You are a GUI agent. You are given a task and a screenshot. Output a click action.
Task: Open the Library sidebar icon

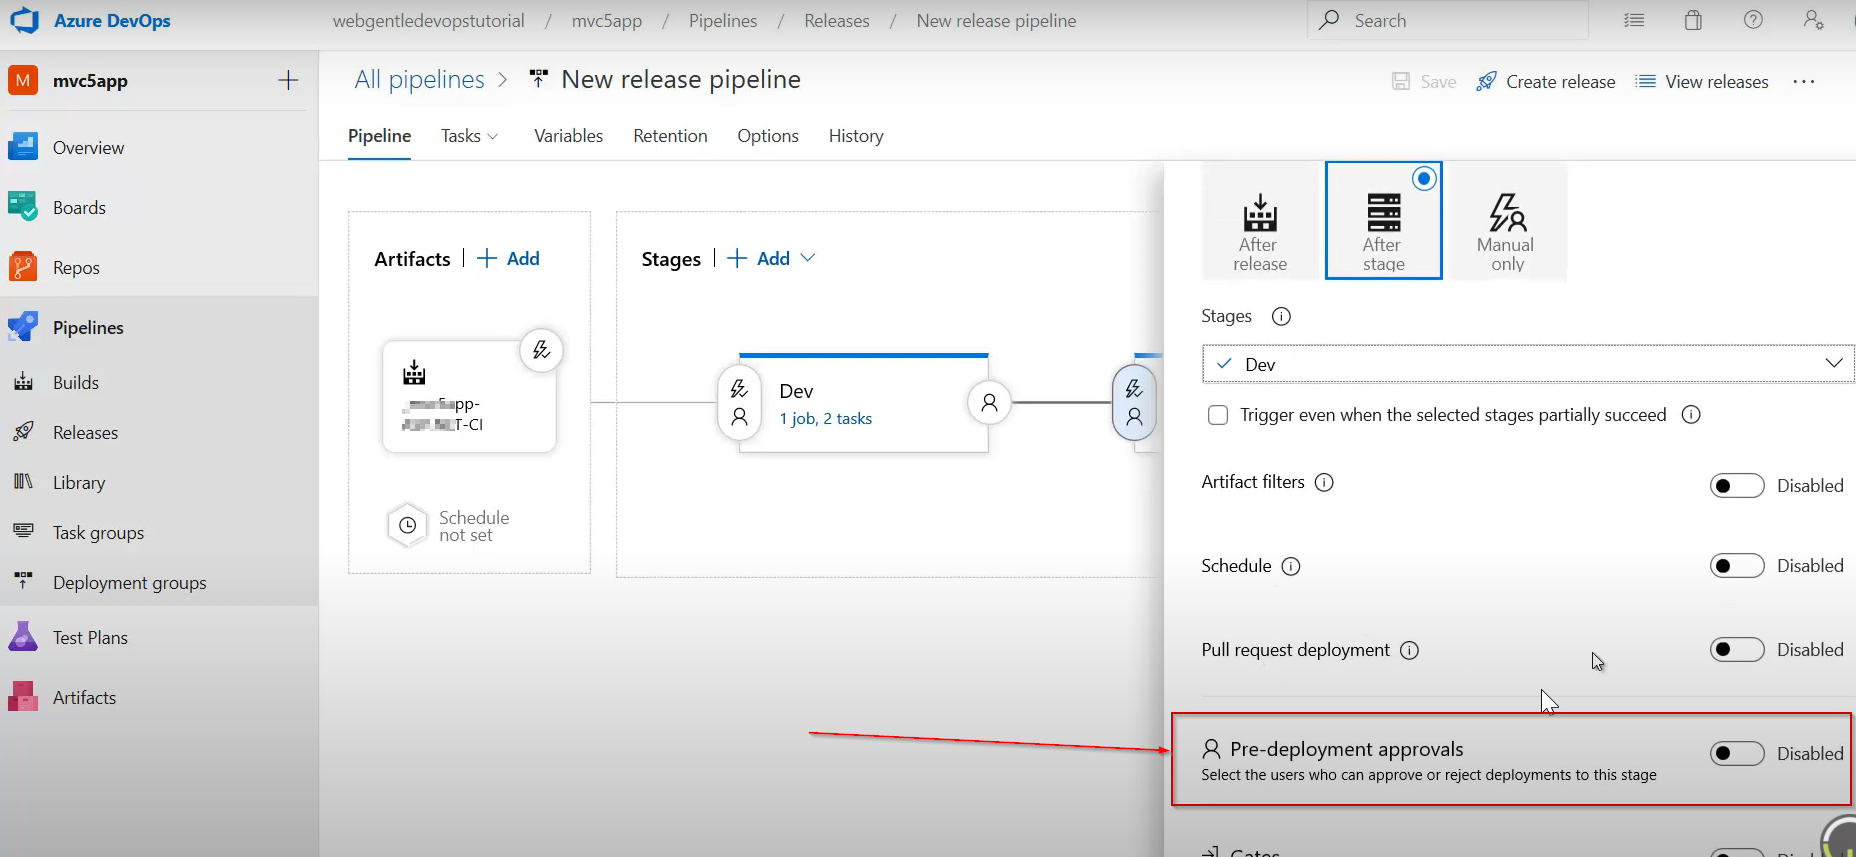pos(23,482)
